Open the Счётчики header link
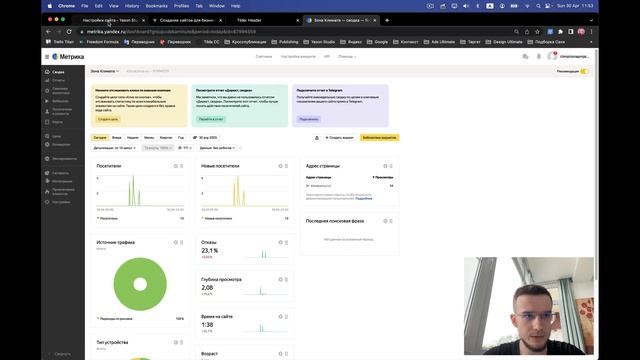Viewport: 640px width, 360px height. tap(264, 57)
